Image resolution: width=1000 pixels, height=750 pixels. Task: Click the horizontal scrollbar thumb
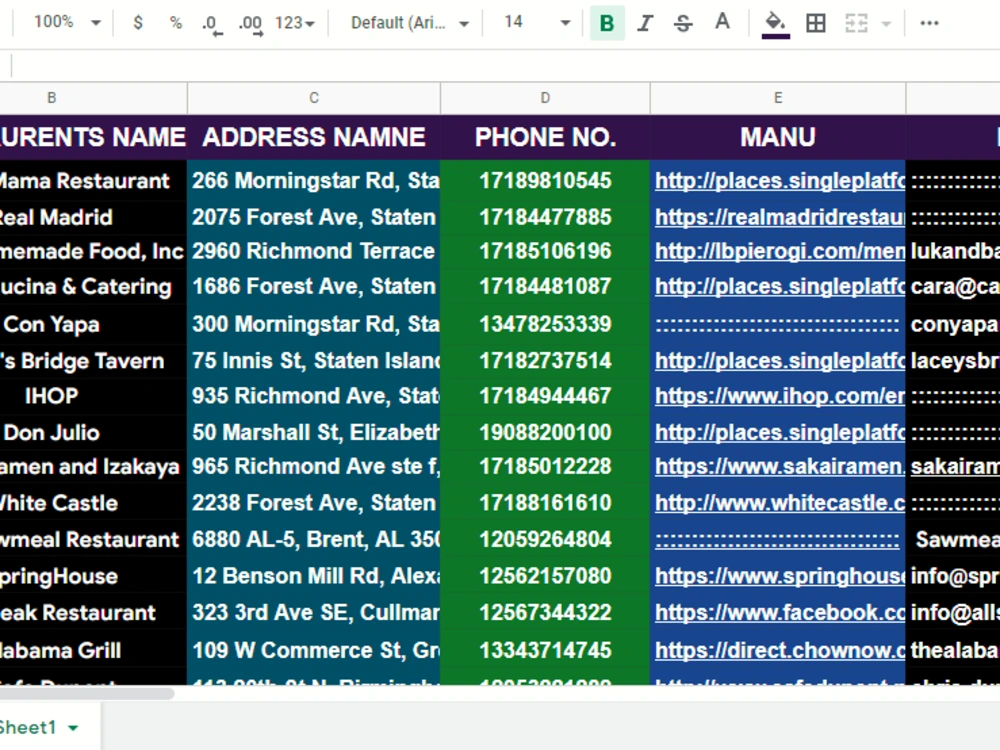(x=87, y=693)
